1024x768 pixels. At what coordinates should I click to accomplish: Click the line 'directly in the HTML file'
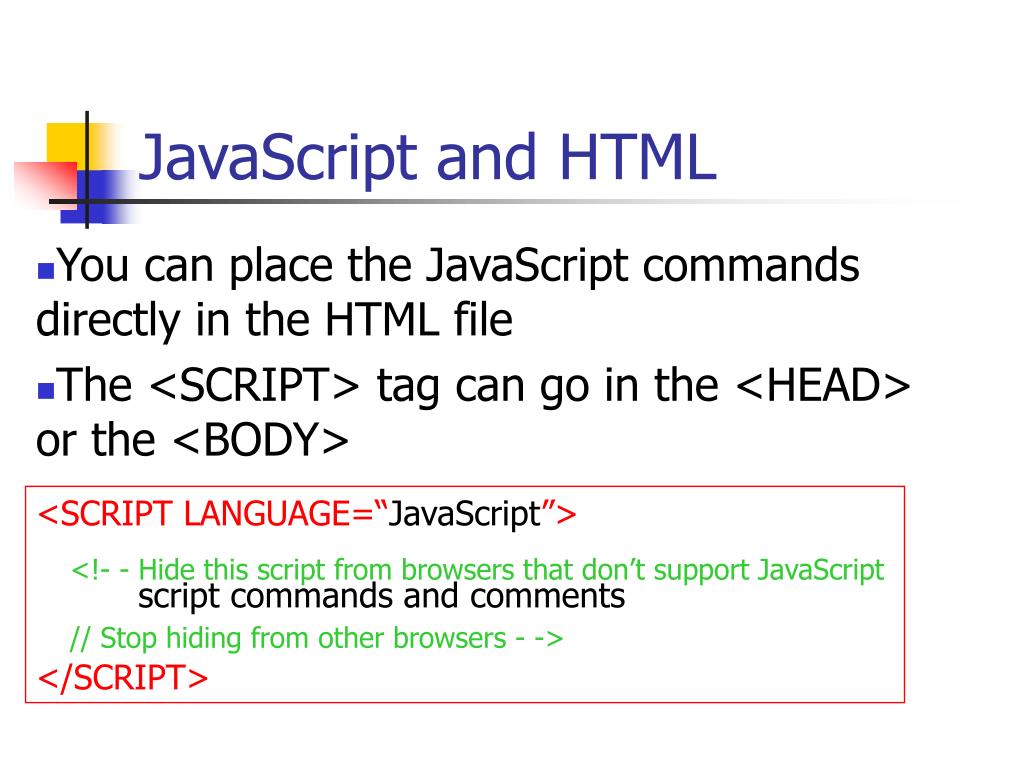point(274,320)
